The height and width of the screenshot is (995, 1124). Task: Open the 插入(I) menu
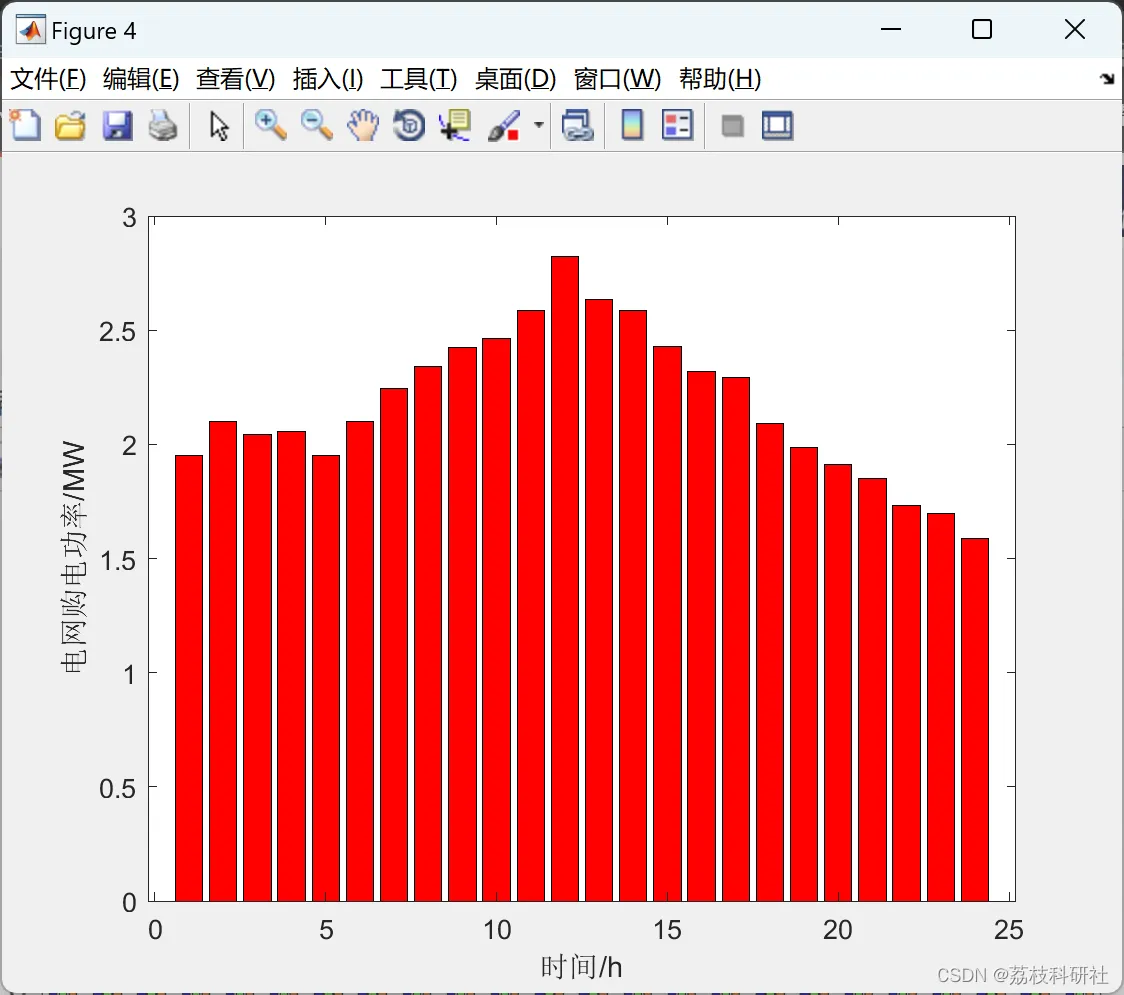click(328, 79)
